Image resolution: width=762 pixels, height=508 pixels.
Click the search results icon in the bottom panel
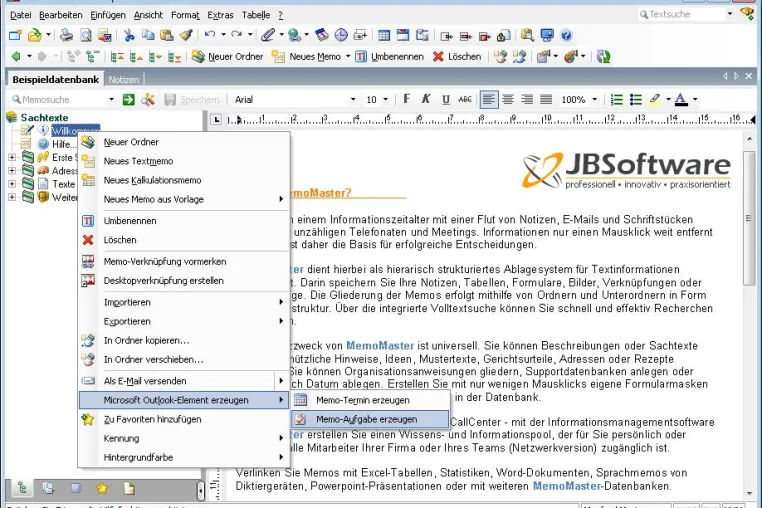[48, 488]
